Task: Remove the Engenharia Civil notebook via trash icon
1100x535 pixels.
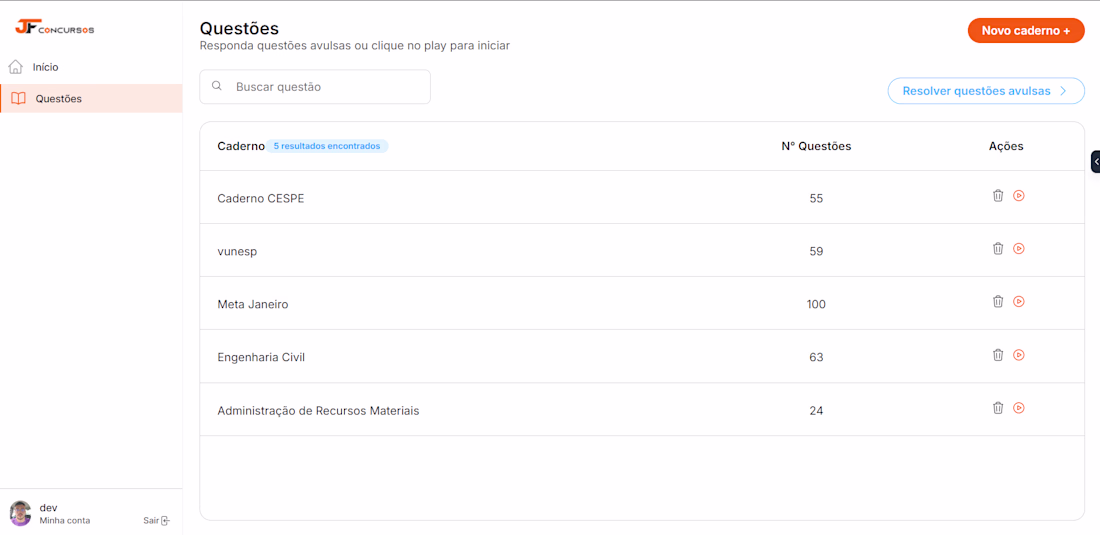Action: [998, 355]
